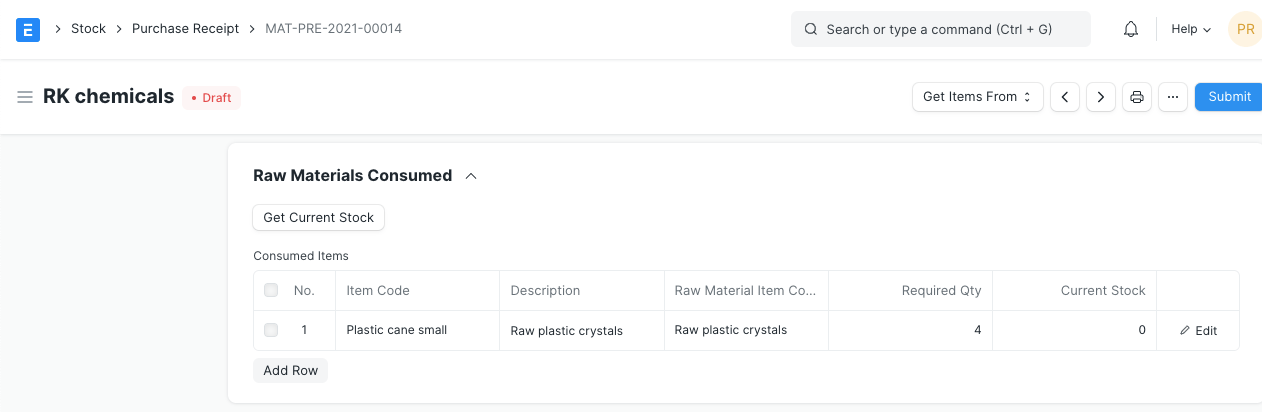This screenshot has height=412, width=1262.
Task: Click the print icon
Action: pyautogui.click(x=1137, y=97)
